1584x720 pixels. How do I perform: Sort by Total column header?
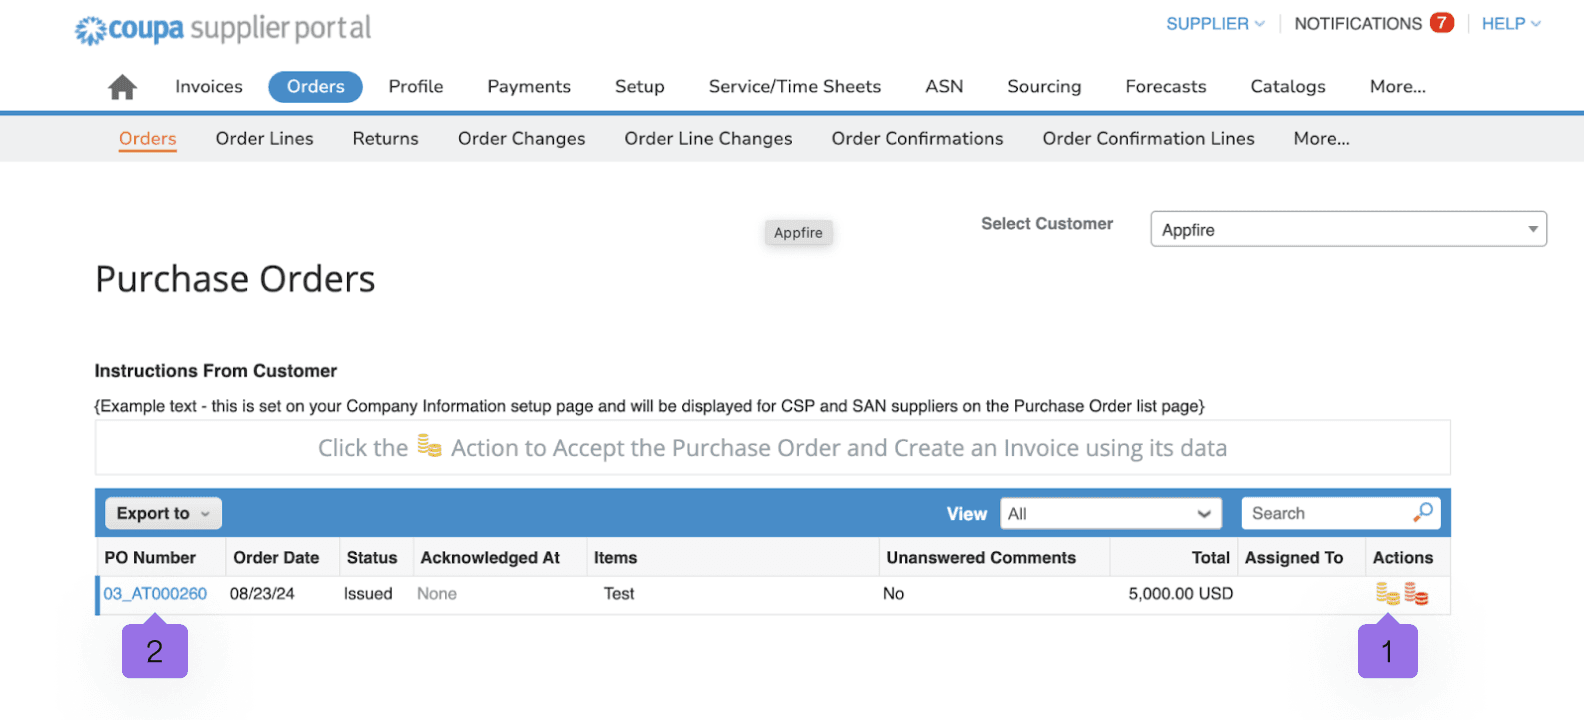[x=1211, y=558]
